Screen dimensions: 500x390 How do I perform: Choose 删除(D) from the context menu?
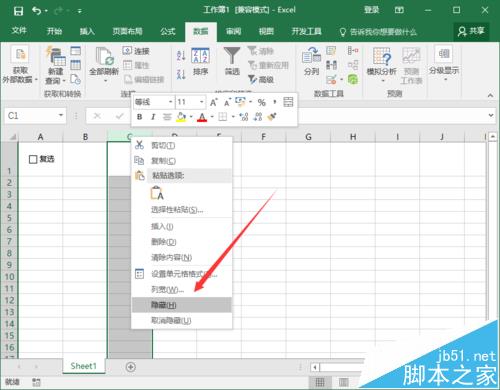point(182,242)
